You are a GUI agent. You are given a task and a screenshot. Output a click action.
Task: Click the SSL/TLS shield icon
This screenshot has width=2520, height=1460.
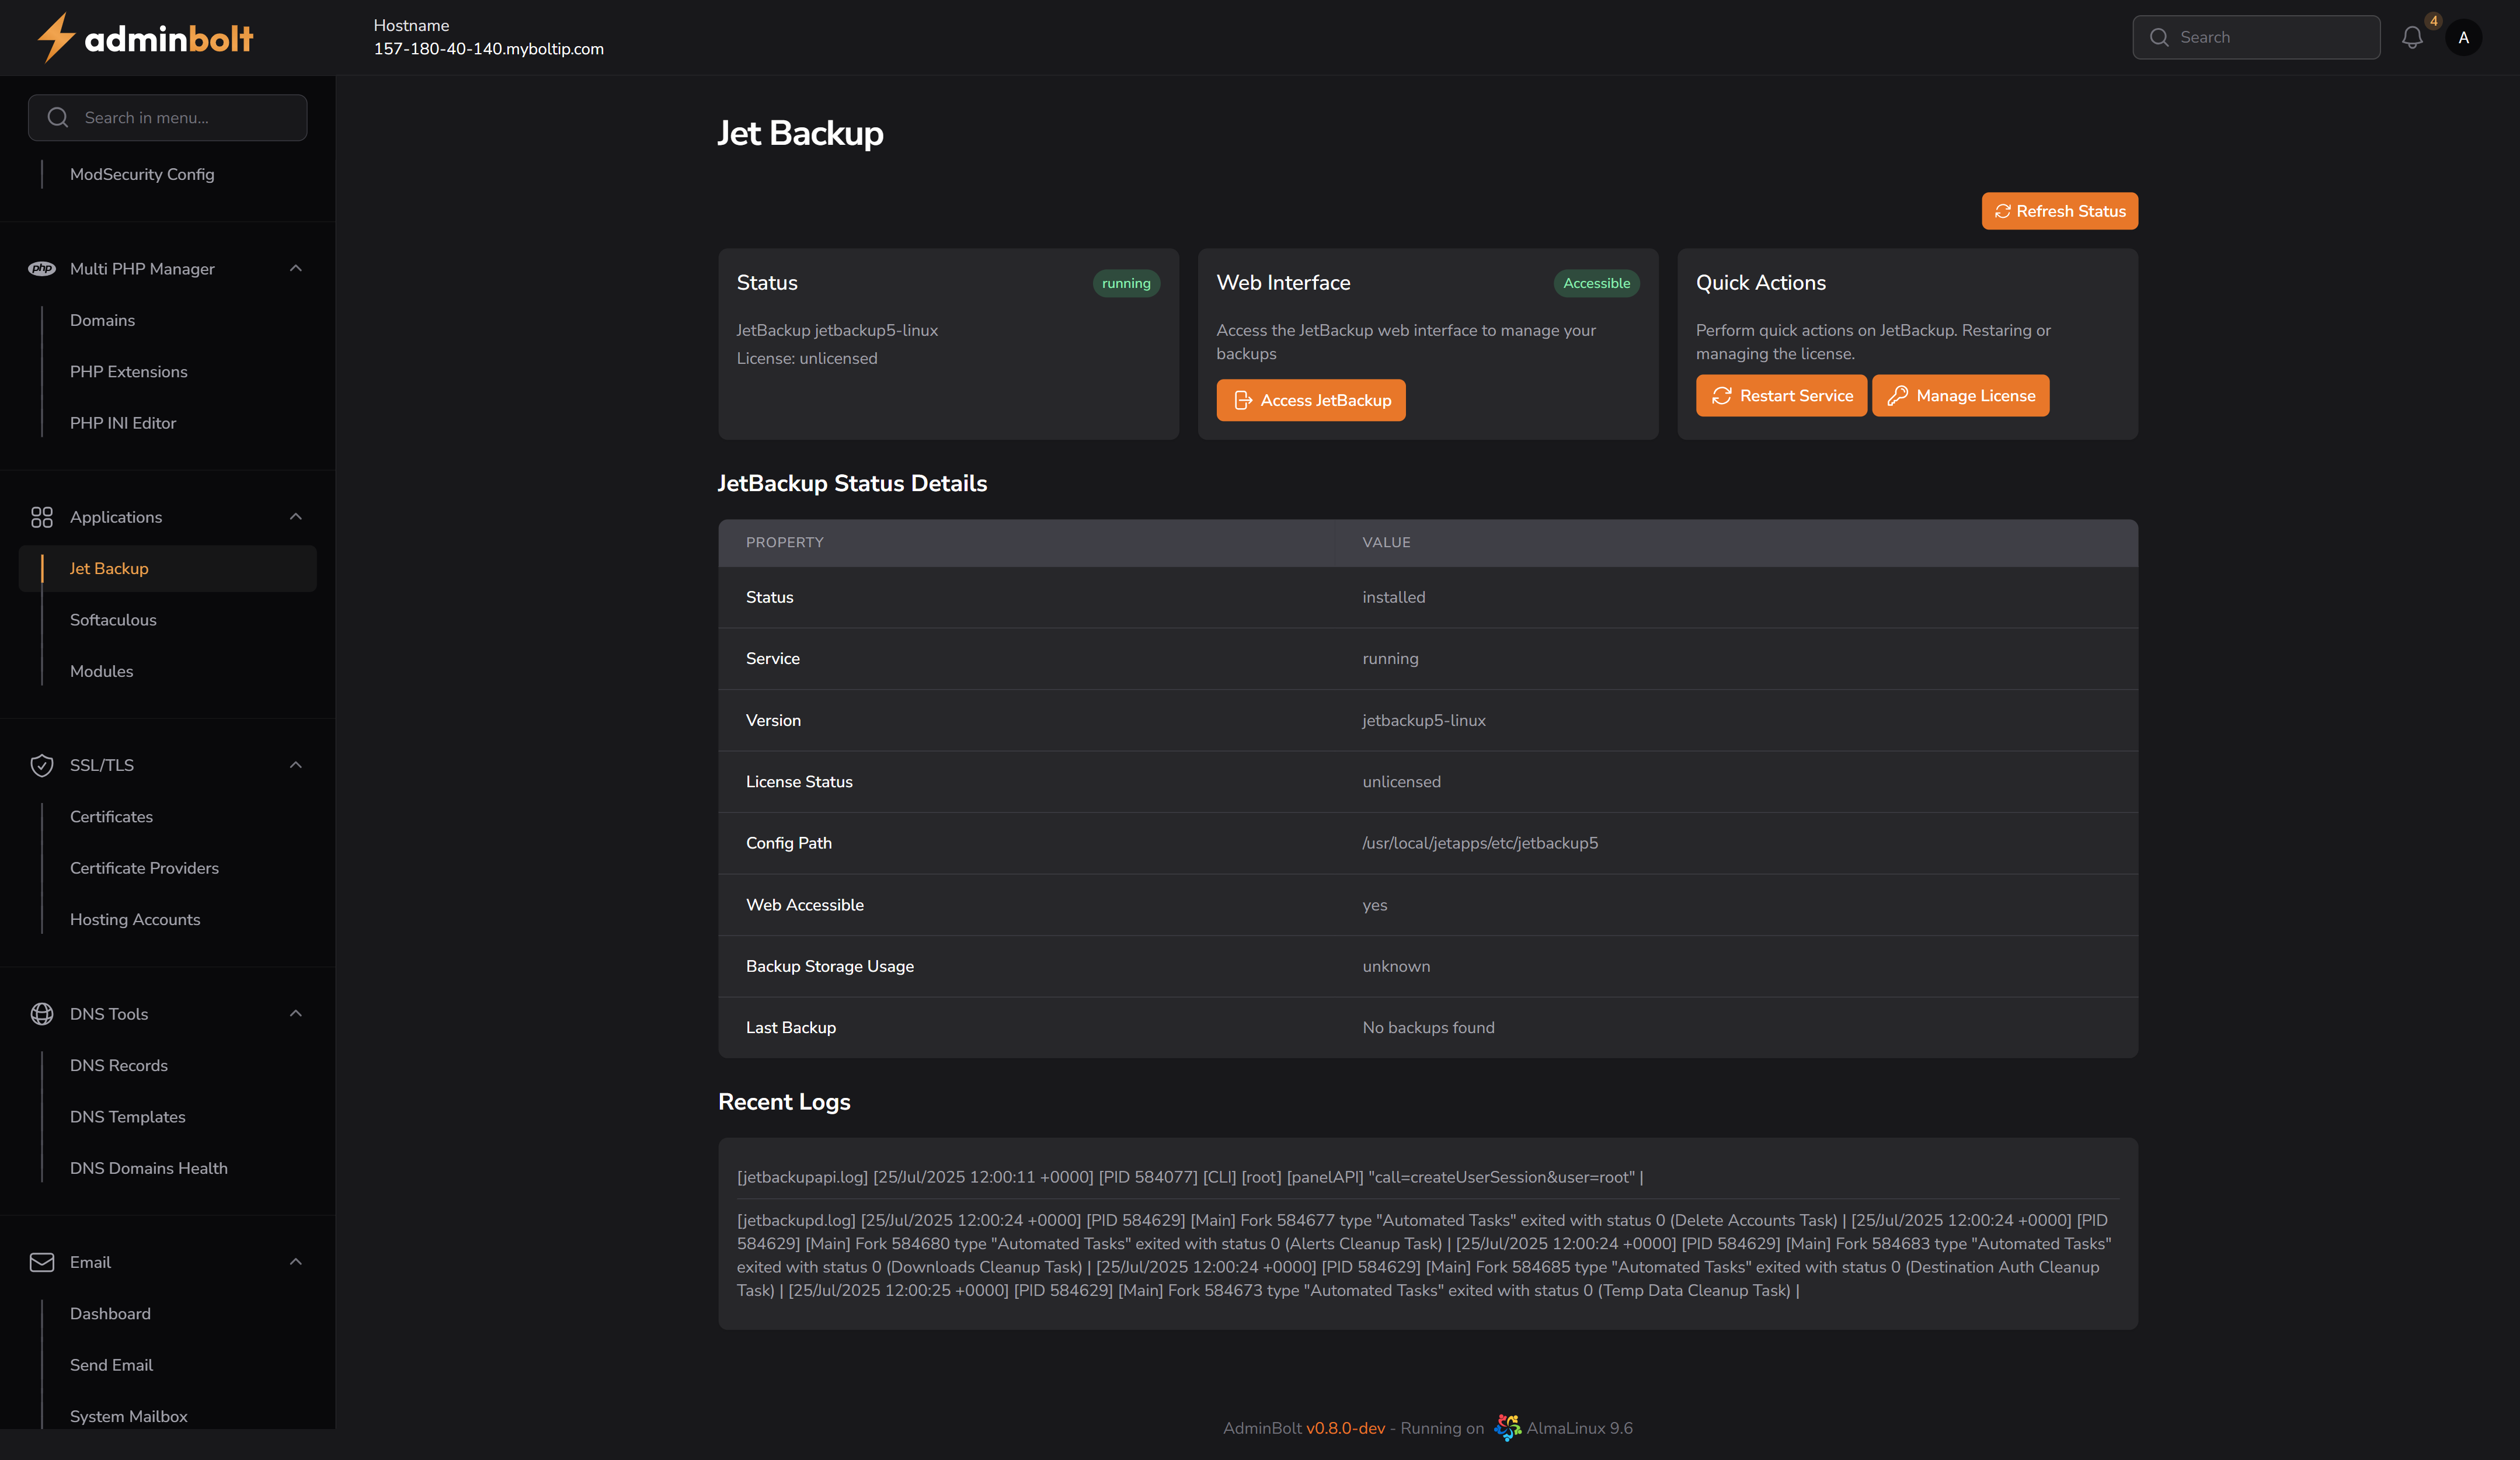coord(42,765)
